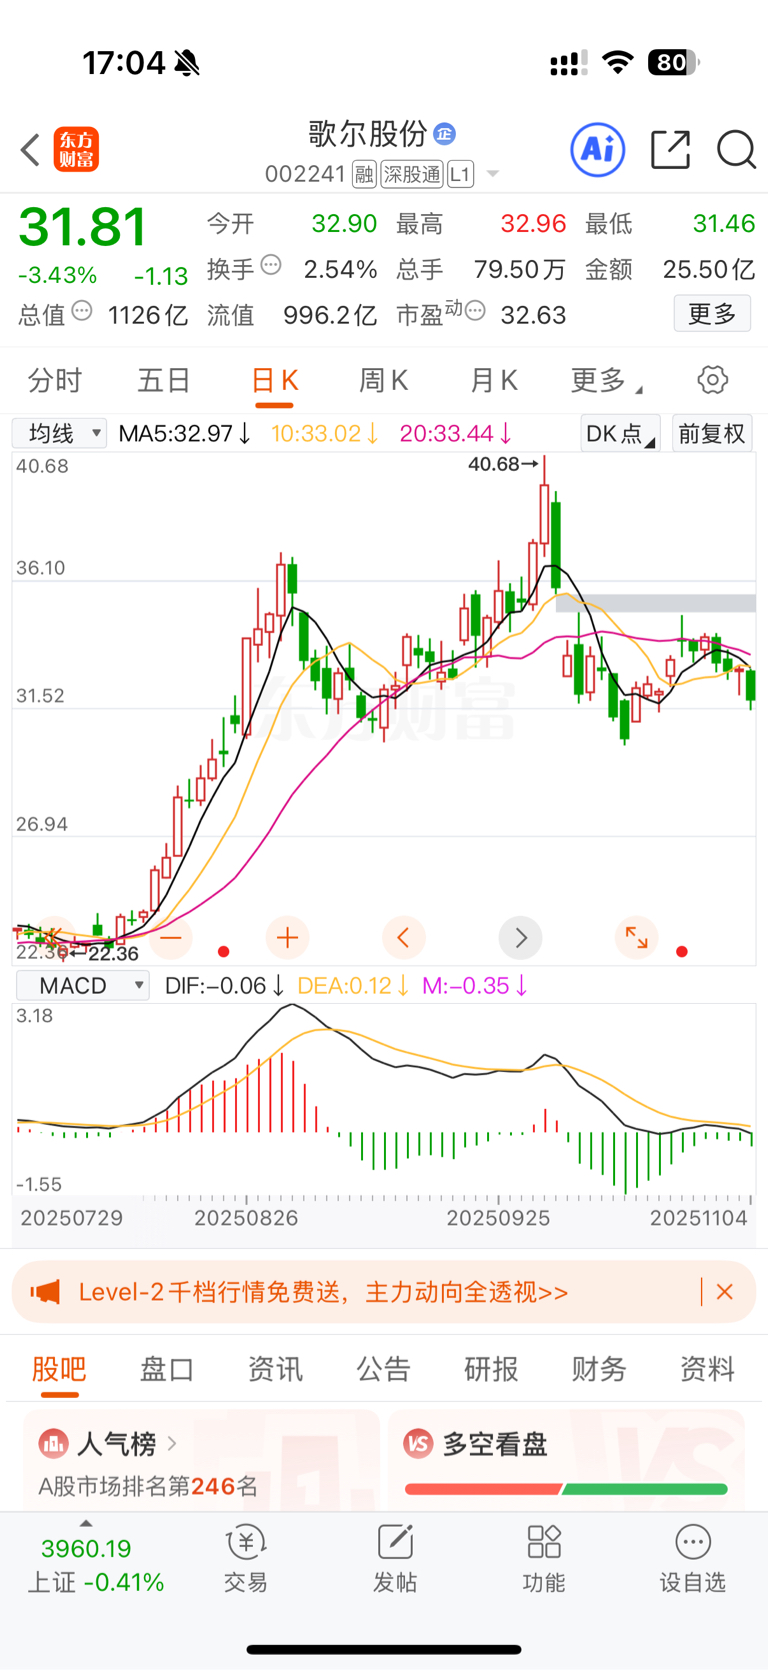Viewport: 768px width, 1670px height.
Task: Zoom in chart with plus button
Action: click(287, 938)
